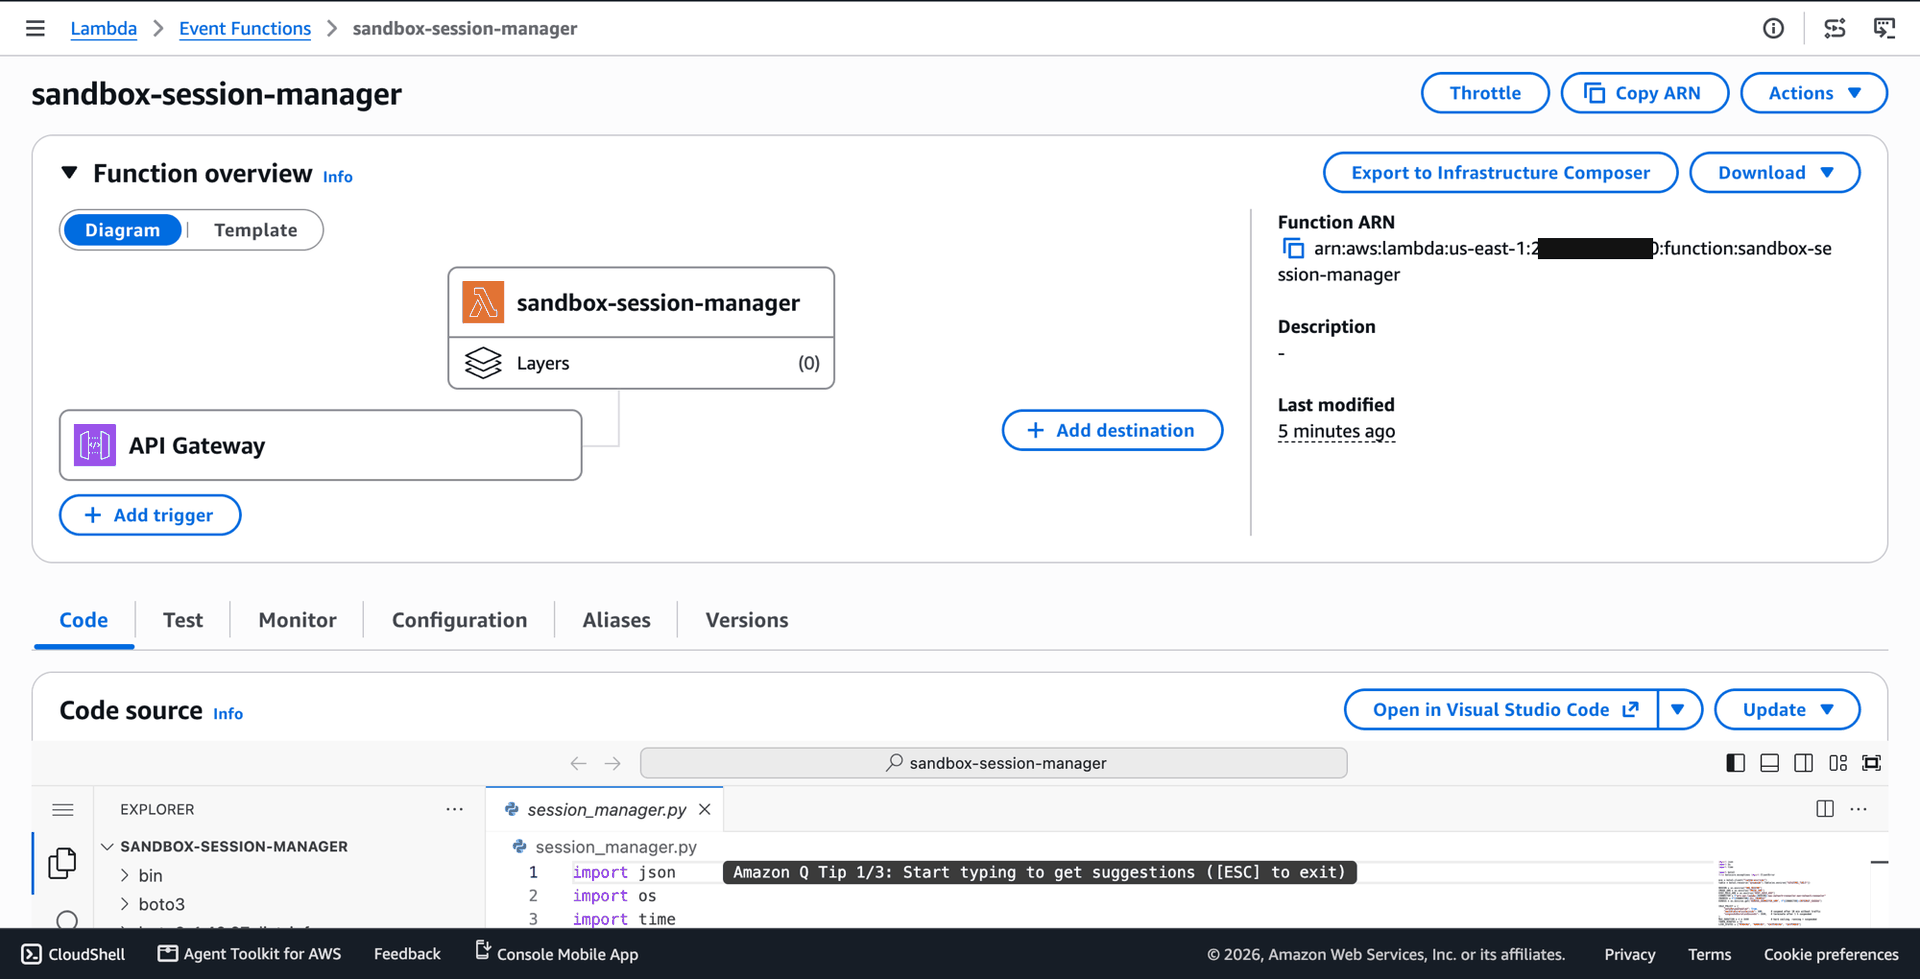Close the session_manager.py editor tab

[705, 809]
